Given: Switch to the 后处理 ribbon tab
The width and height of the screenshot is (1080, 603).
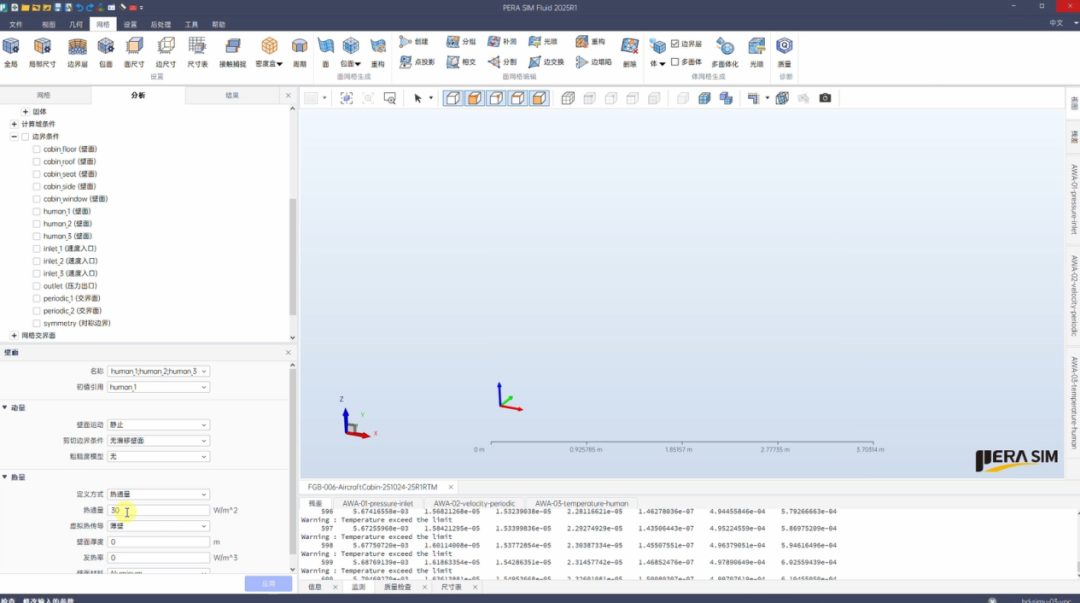Looking at the screenshot, I should [160, 24].
